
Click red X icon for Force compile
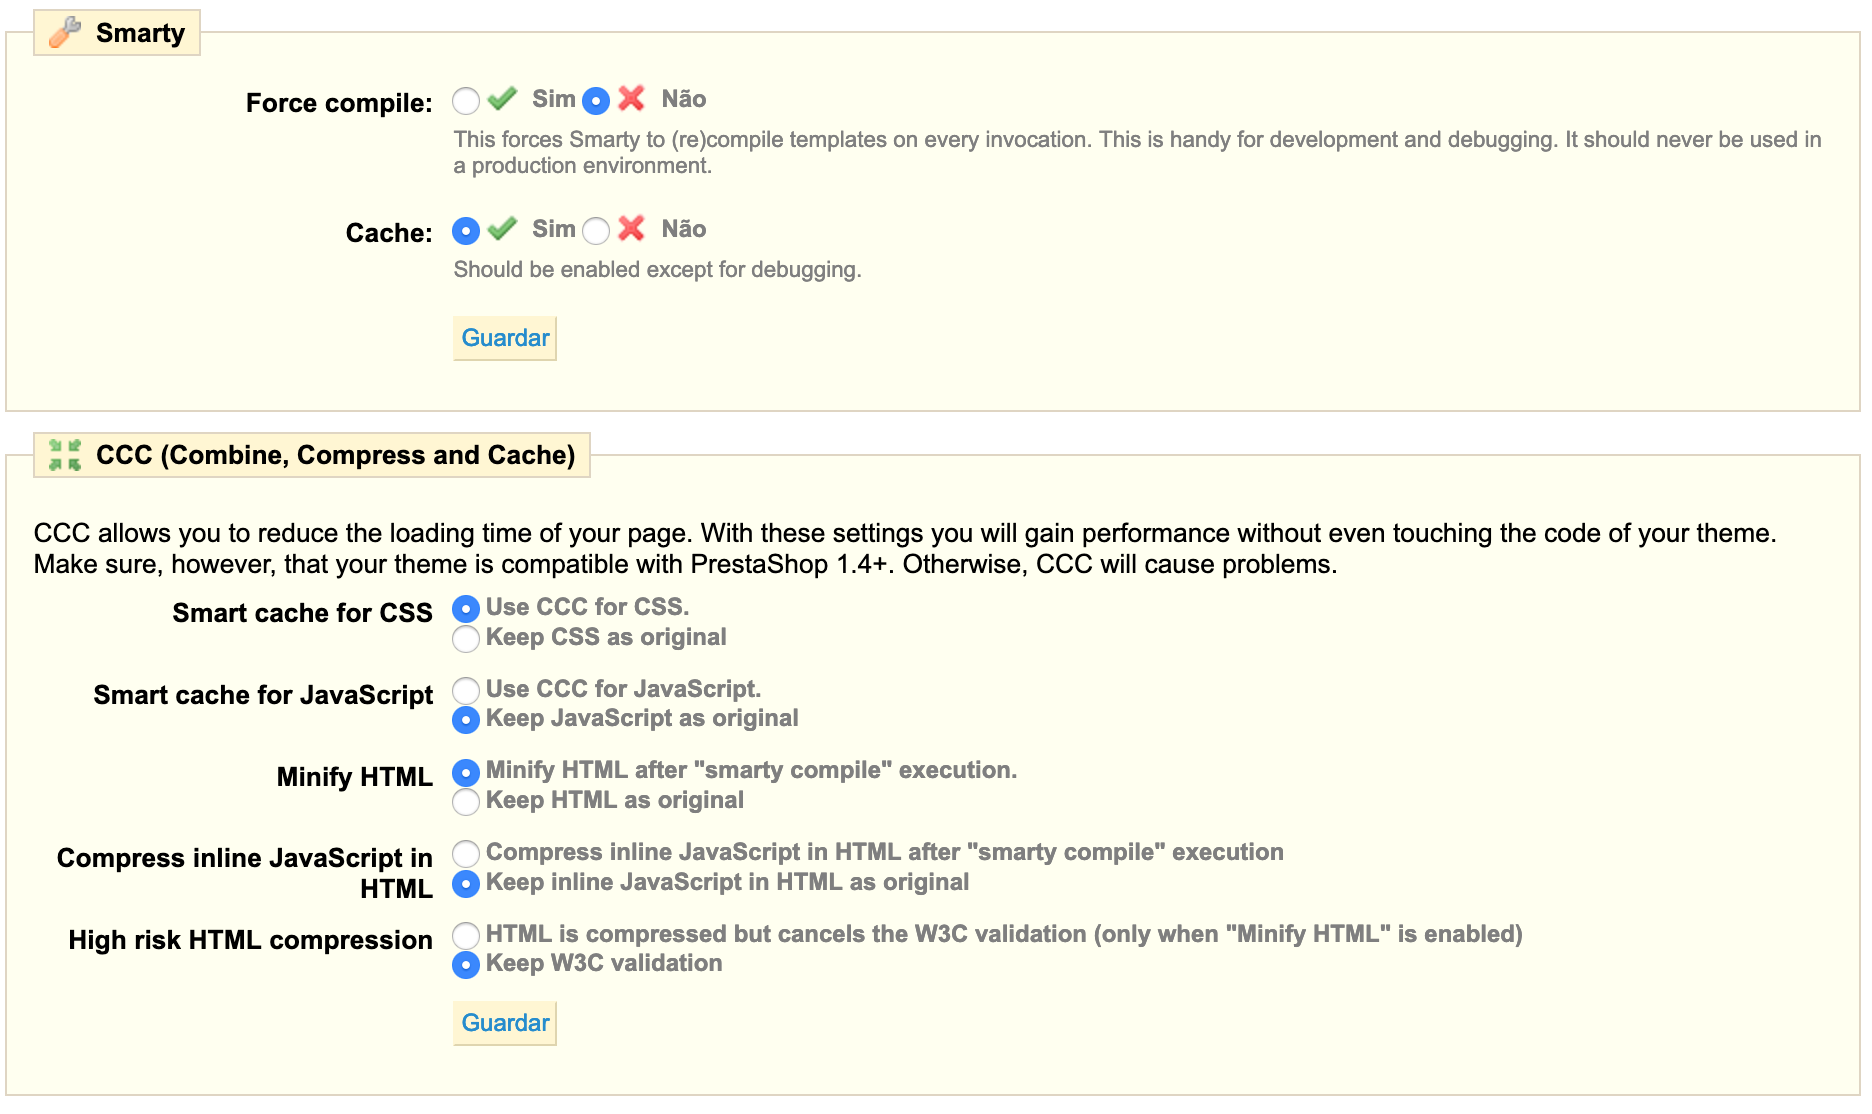pyautogui.click(x=631, y=99)
